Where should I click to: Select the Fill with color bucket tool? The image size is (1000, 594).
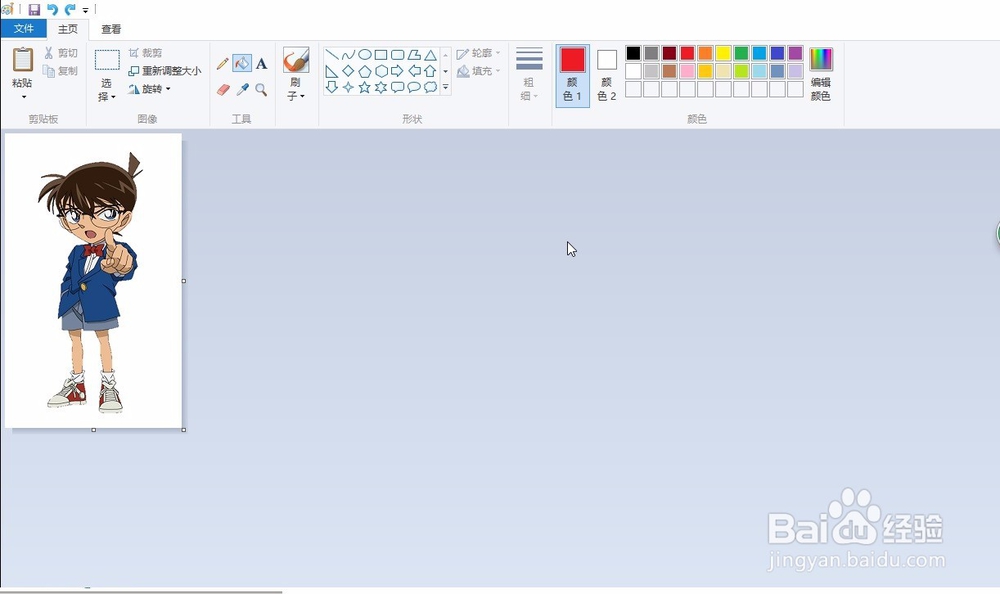[x=242, y=63]
